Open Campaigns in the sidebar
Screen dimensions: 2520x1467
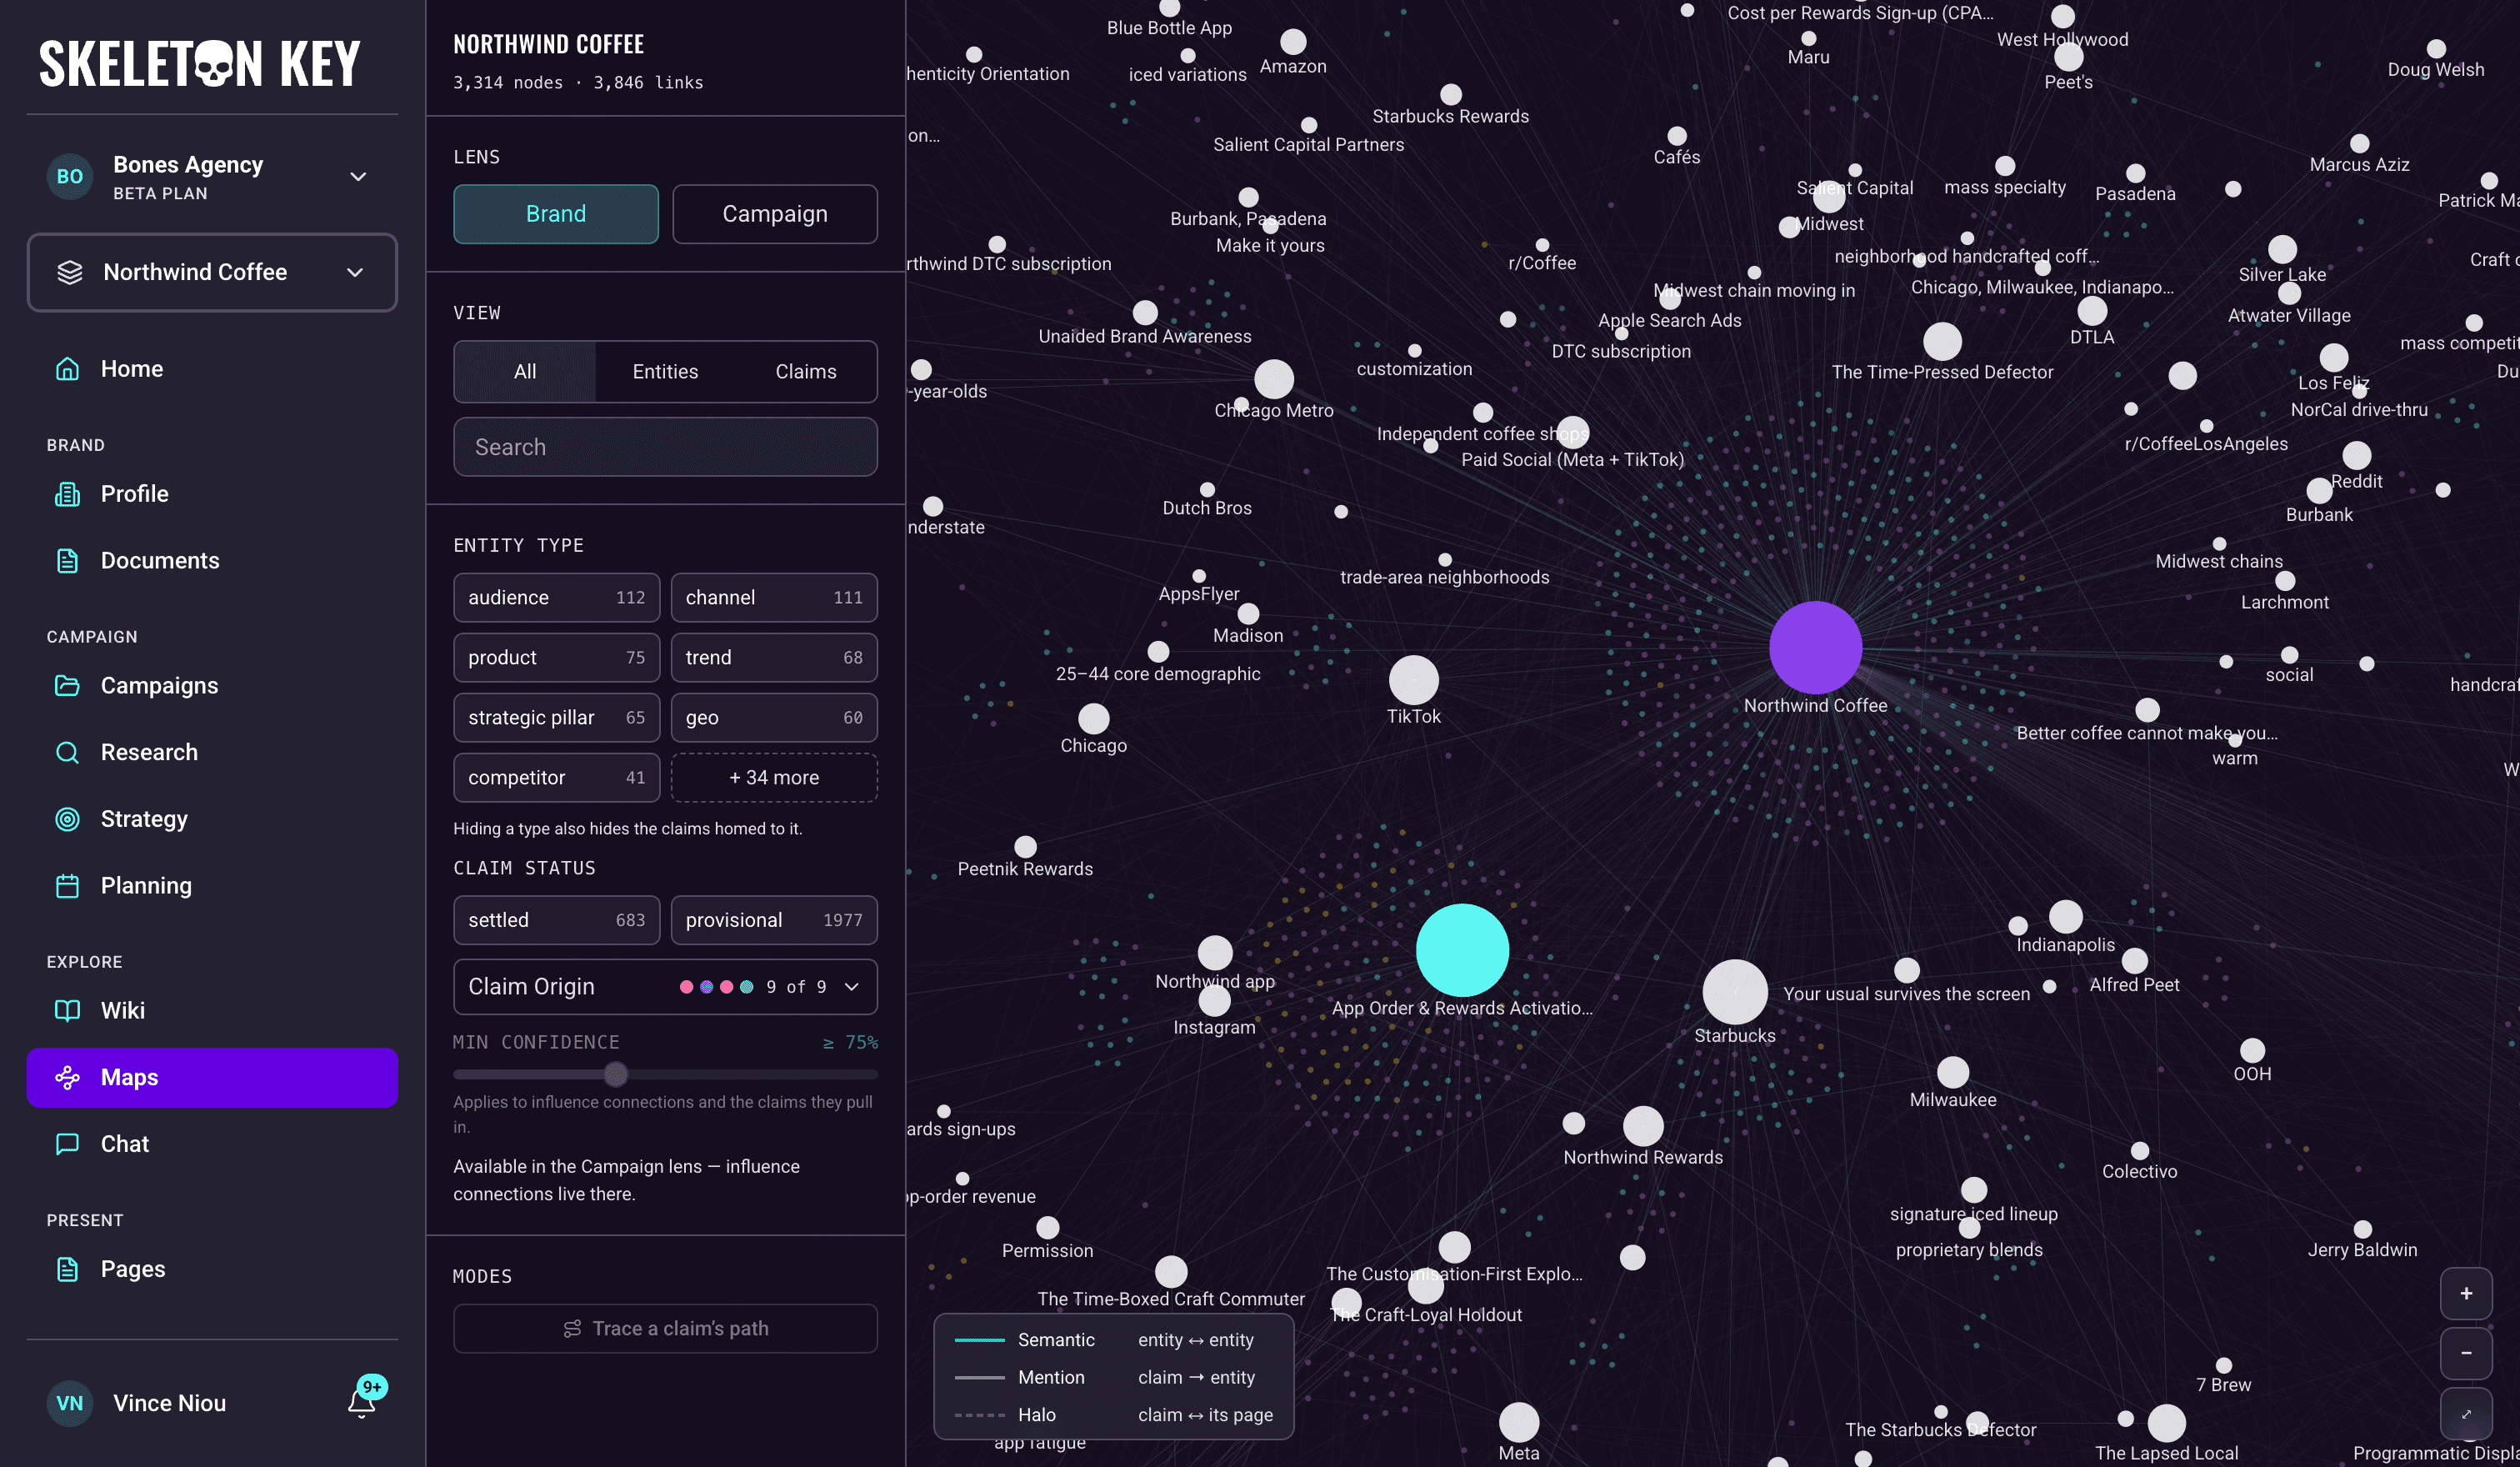[x=212, y=686]
